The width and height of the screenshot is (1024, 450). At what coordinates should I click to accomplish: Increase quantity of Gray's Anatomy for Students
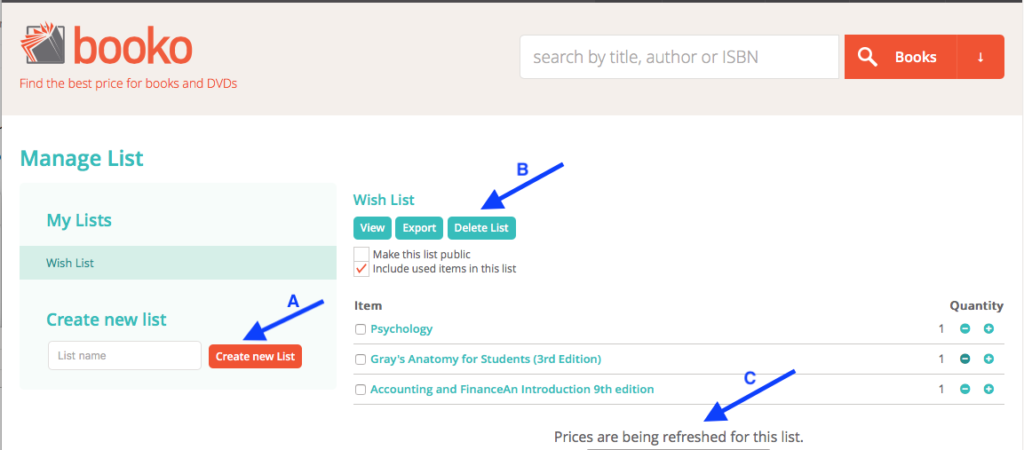(x=989, y=359)
